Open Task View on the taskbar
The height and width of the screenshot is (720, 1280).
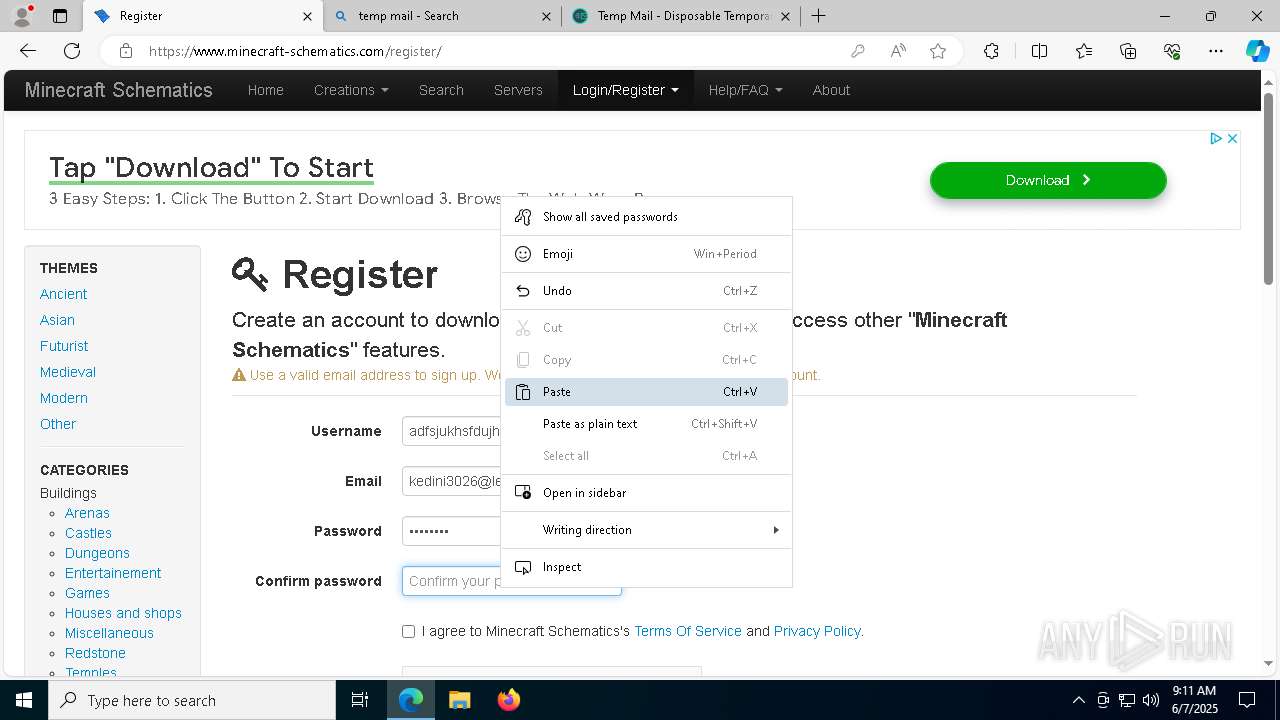click(360, 700)
